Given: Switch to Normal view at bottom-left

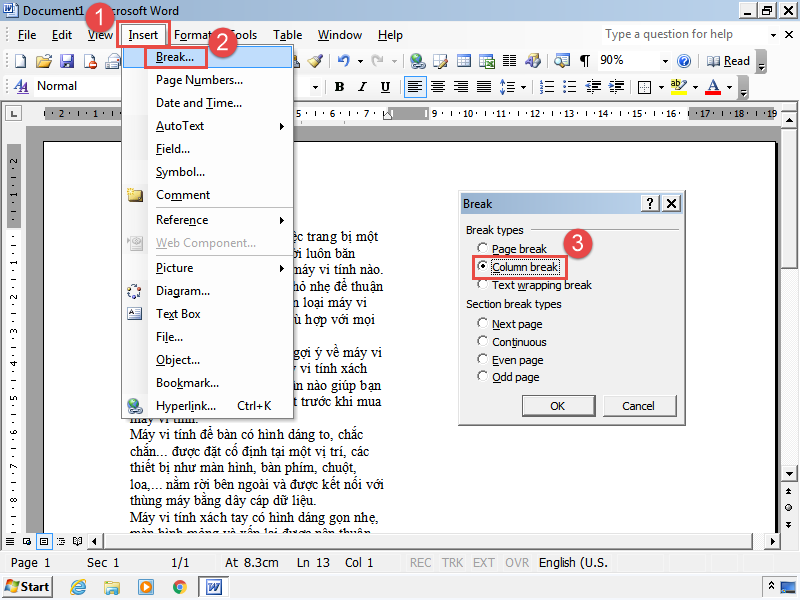Looking at the screenshot, I should point(10,541).
